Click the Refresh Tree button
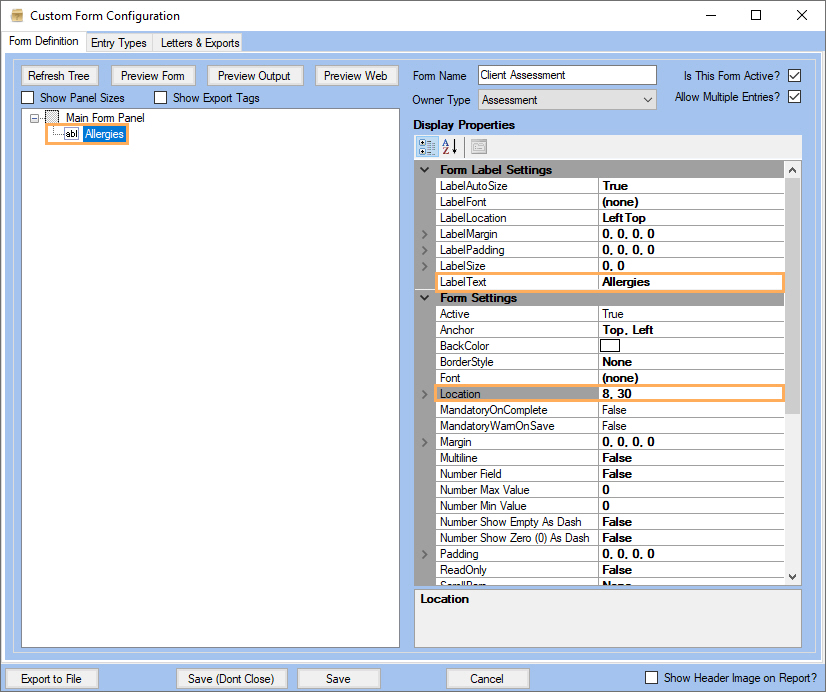The height and width of the screenshot is (692, 826). [59, 76]
